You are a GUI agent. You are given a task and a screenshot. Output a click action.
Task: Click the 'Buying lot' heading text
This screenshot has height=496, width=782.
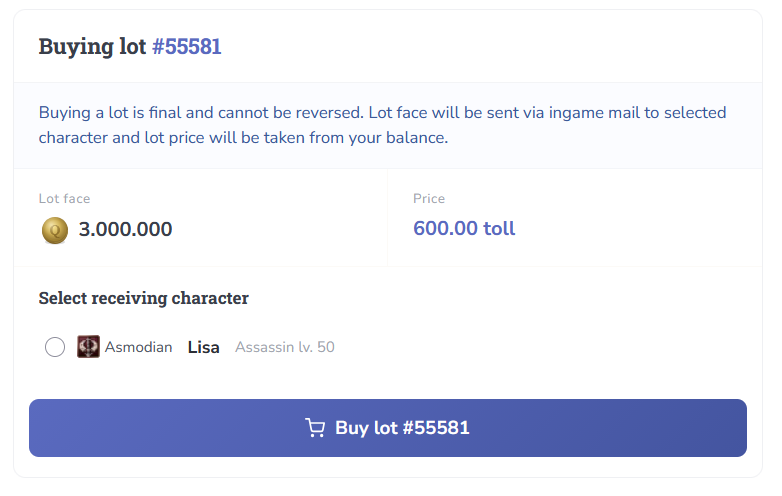point(93,46)
